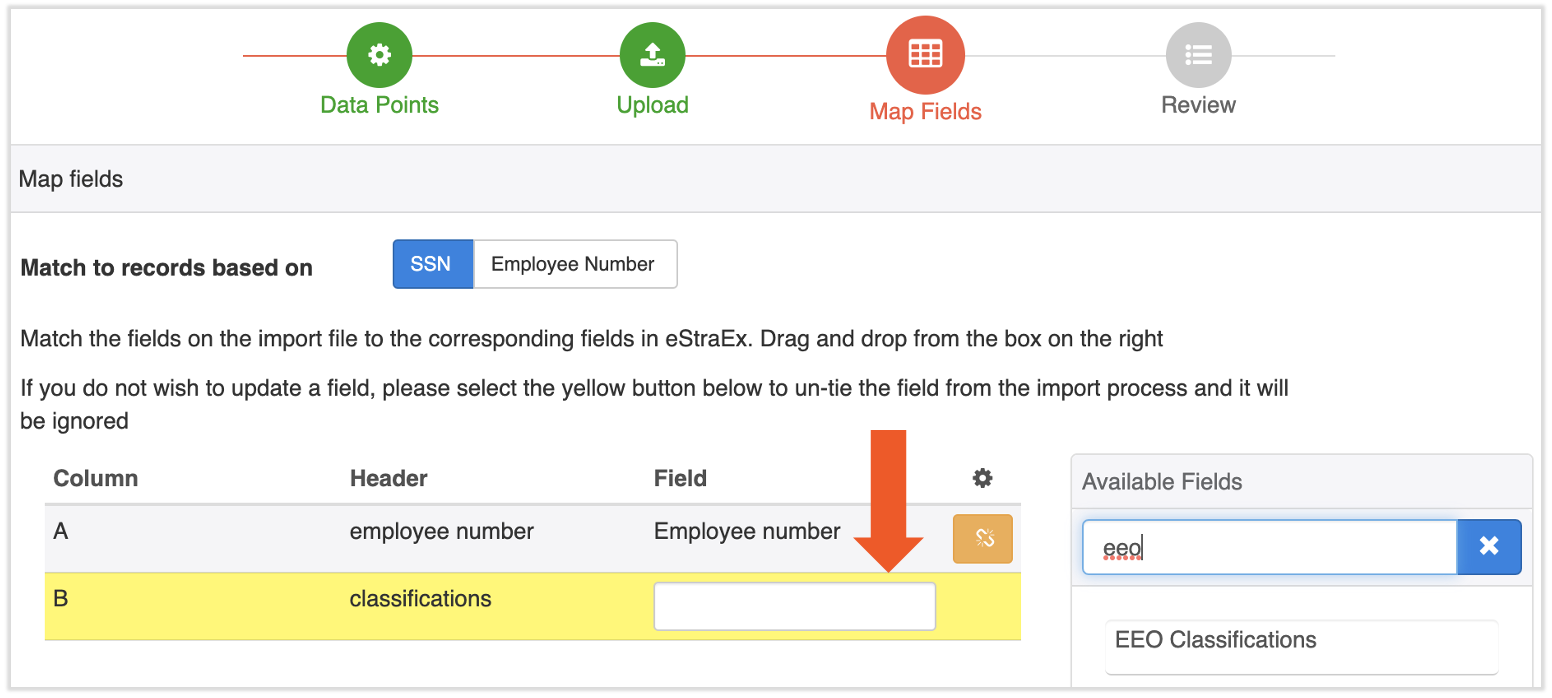The height and width of the screenshot is (698, 1552).
Task: Go to the Data Points step label
Action: pyautogui.click(x=379, y=105)
